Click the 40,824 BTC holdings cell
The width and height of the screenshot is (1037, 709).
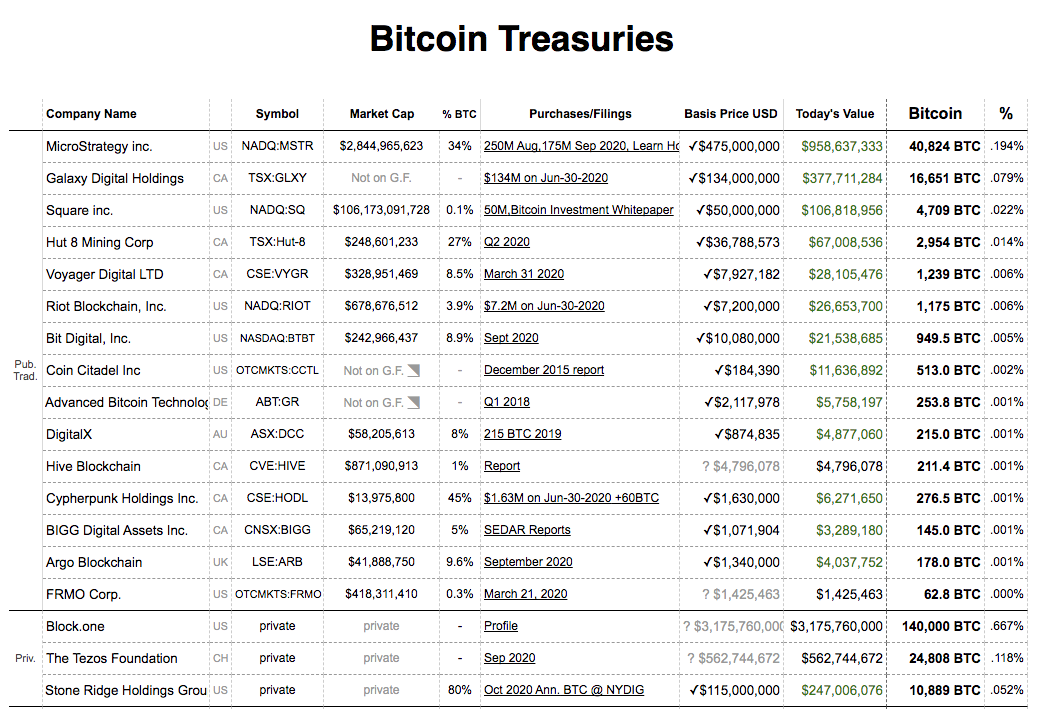[x=944, y=146]
